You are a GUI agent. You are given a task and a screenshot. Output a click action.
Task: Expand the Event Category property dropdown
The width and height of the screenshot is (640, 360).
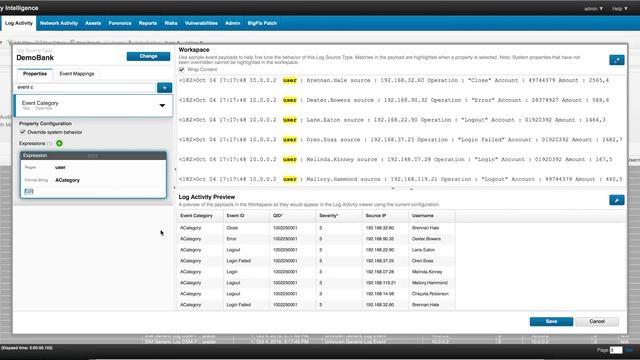pos(162,105)
